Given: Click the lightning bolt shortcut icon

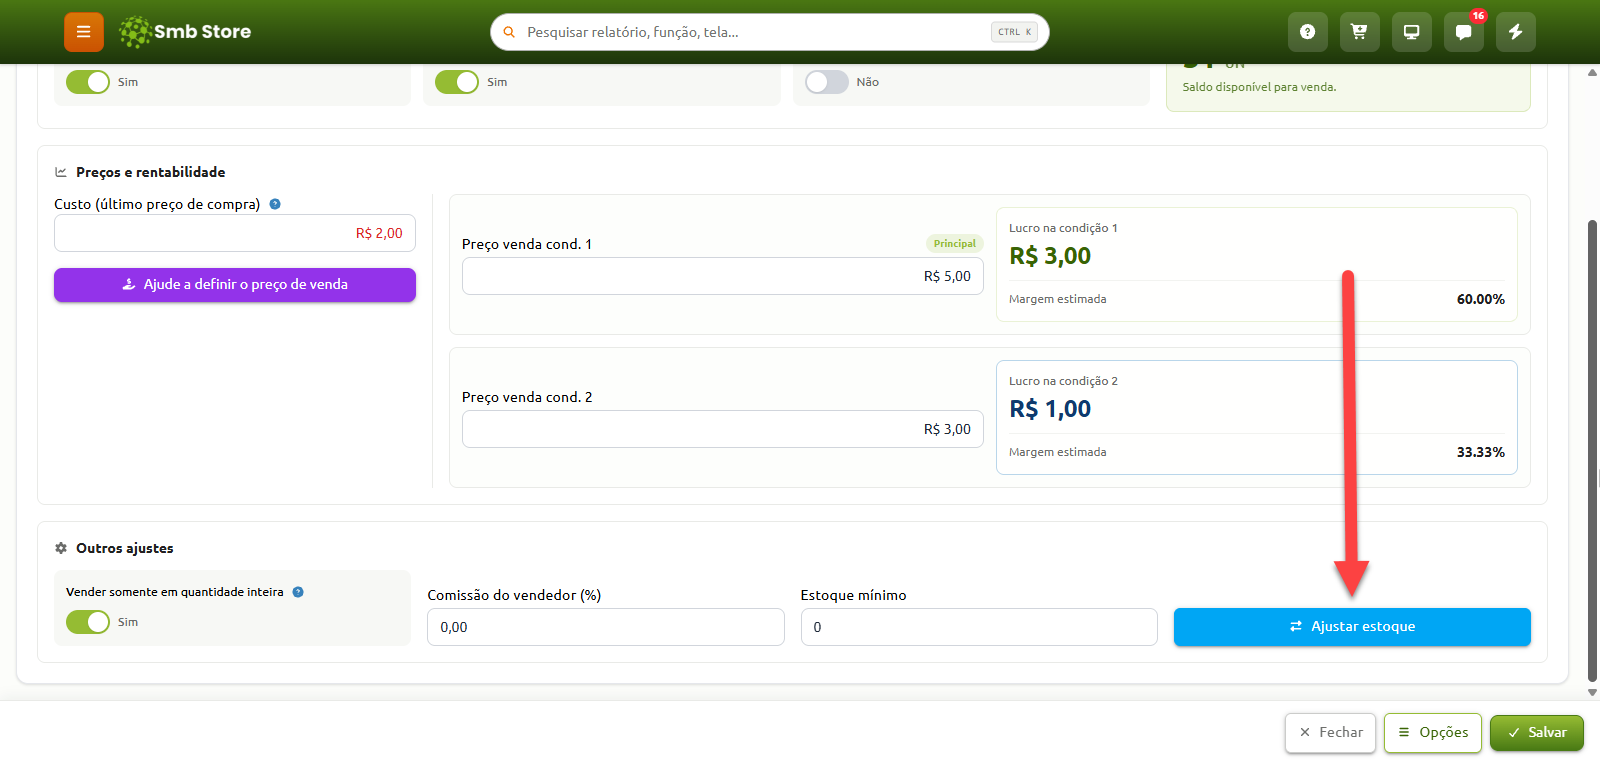Looking at the screenshot, I should tap(1515, 32).
